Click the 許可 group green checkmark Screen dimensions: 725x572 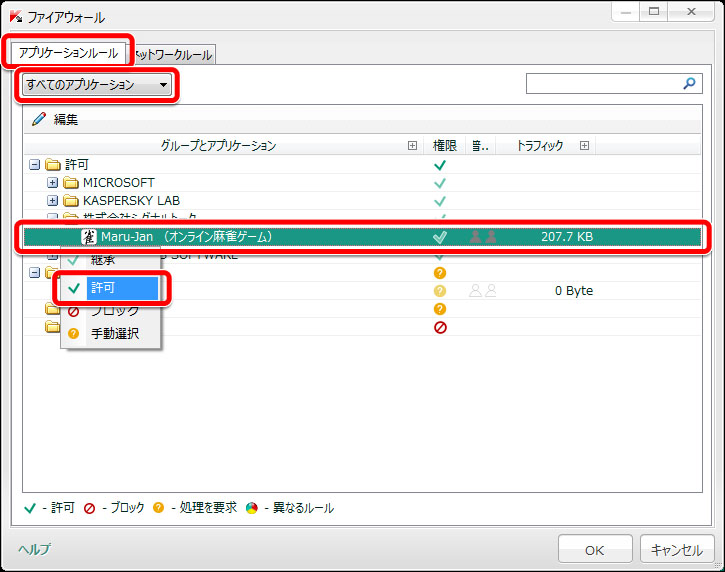tap(440, 165)
